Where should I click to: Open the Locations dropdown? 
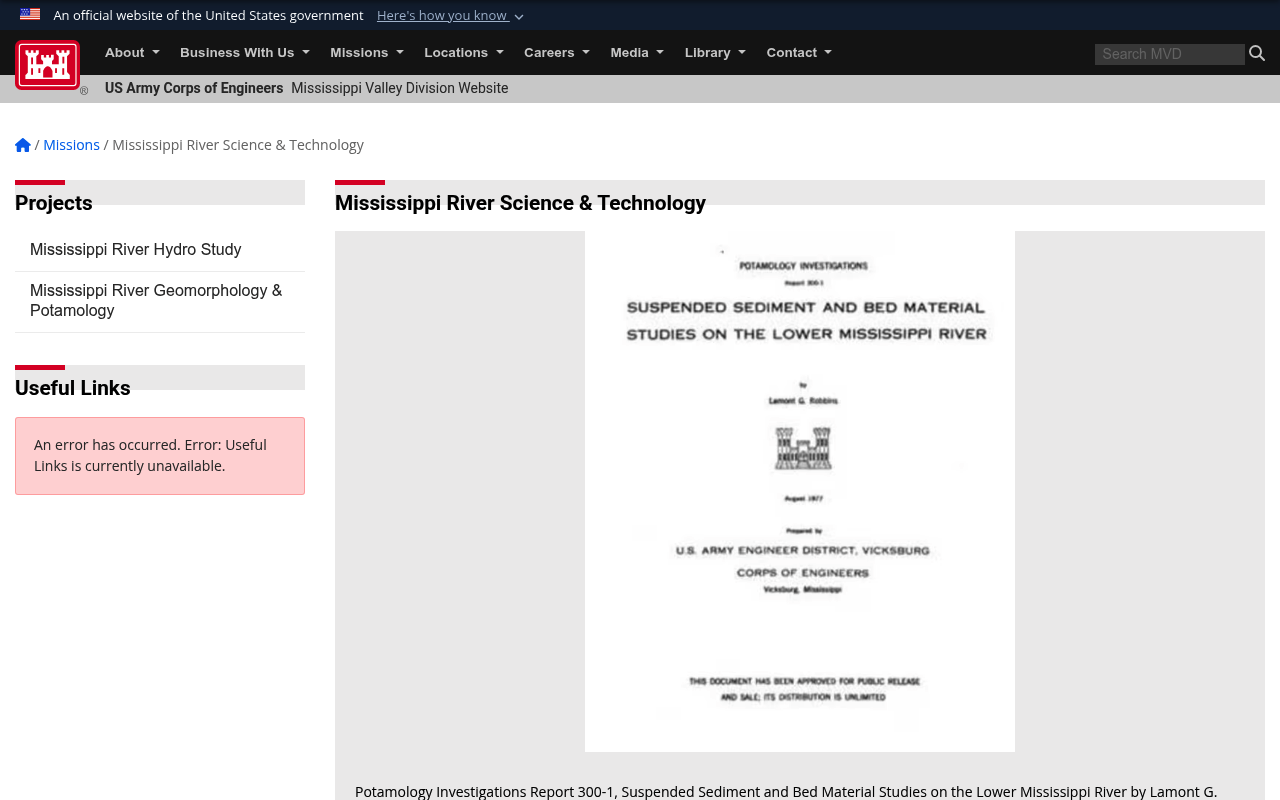[464, 52]
